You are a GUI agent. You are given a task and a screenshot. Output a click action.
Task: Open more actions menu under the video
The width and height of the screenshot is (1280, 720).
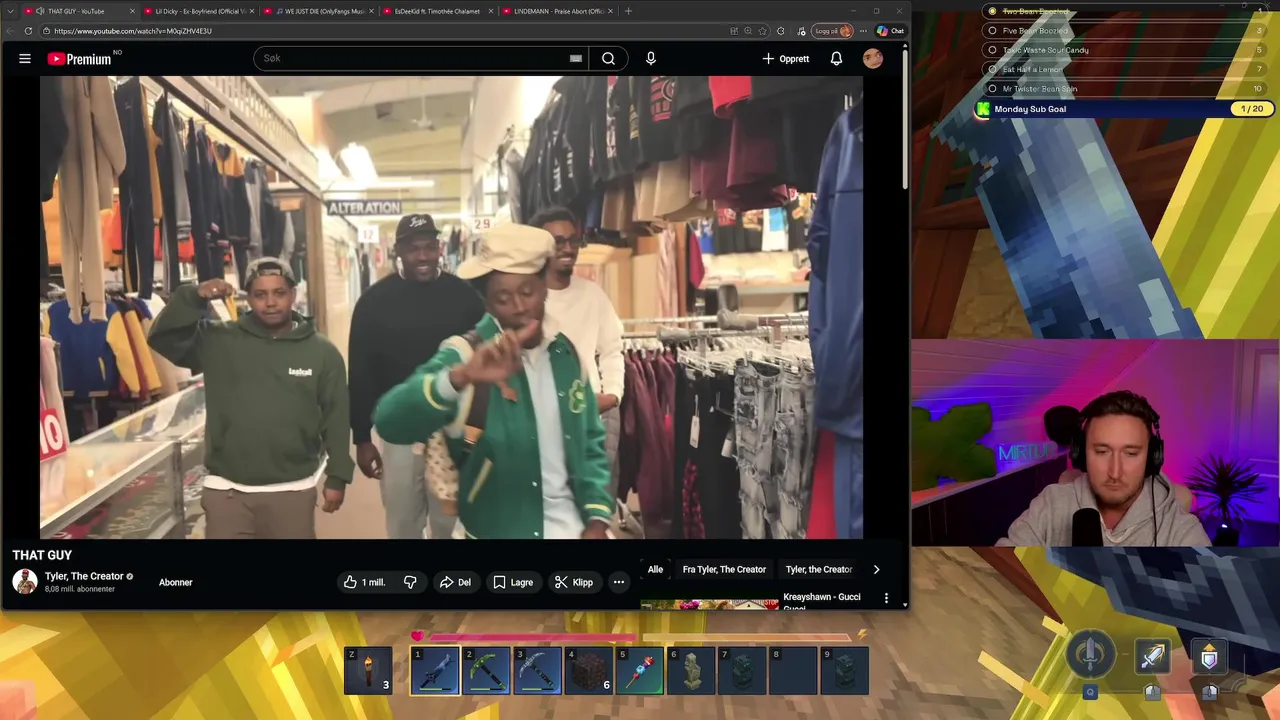click(x=619, y=582)
